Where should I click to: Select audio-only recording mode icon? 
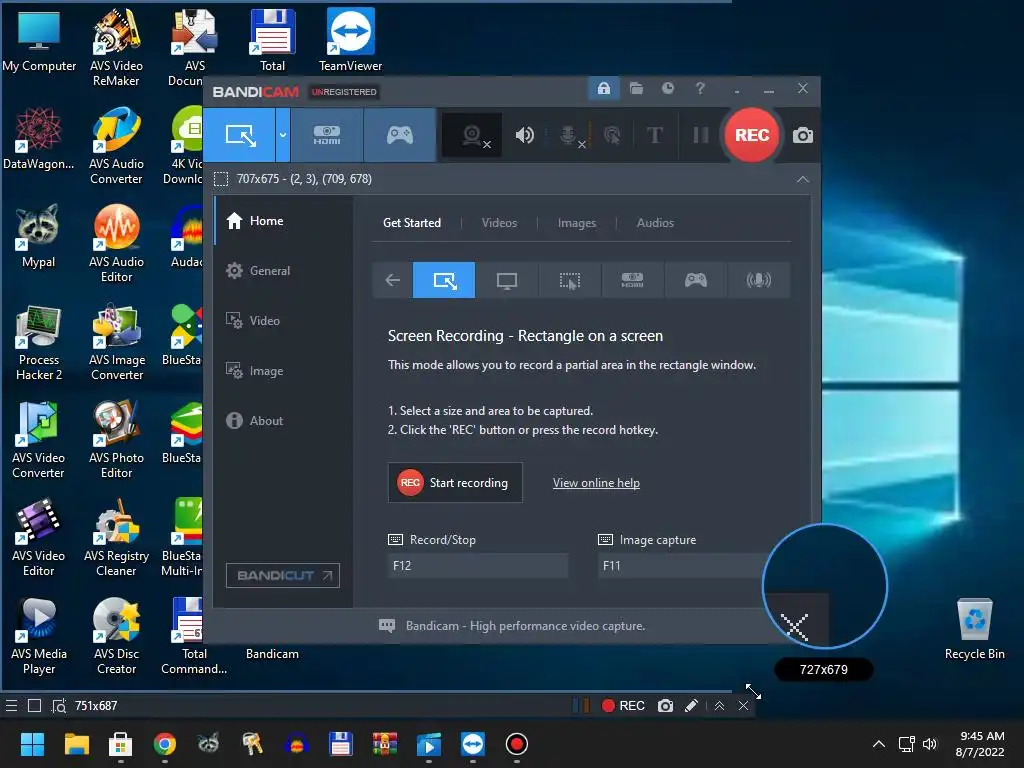758,280
